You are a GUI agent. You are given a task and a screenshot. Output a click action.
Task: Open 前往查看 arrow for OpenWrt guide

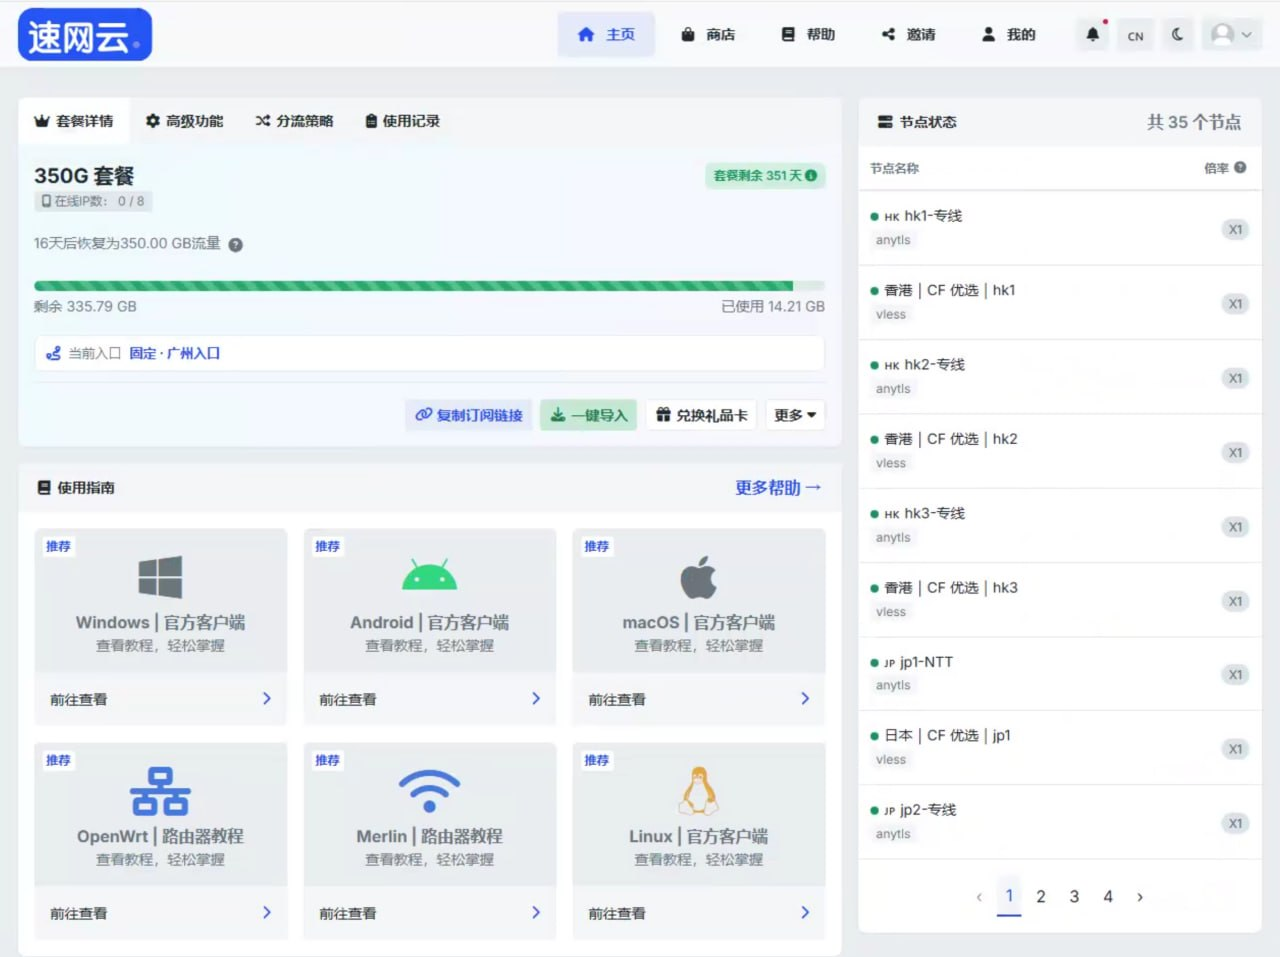click(267, 913)
